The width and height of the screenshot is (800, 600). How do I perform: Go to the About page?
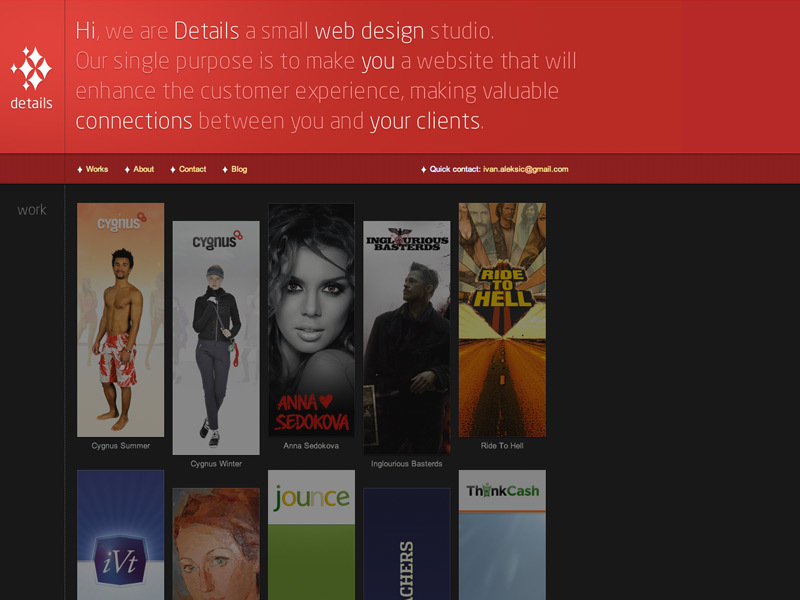(x=143, y=169)
